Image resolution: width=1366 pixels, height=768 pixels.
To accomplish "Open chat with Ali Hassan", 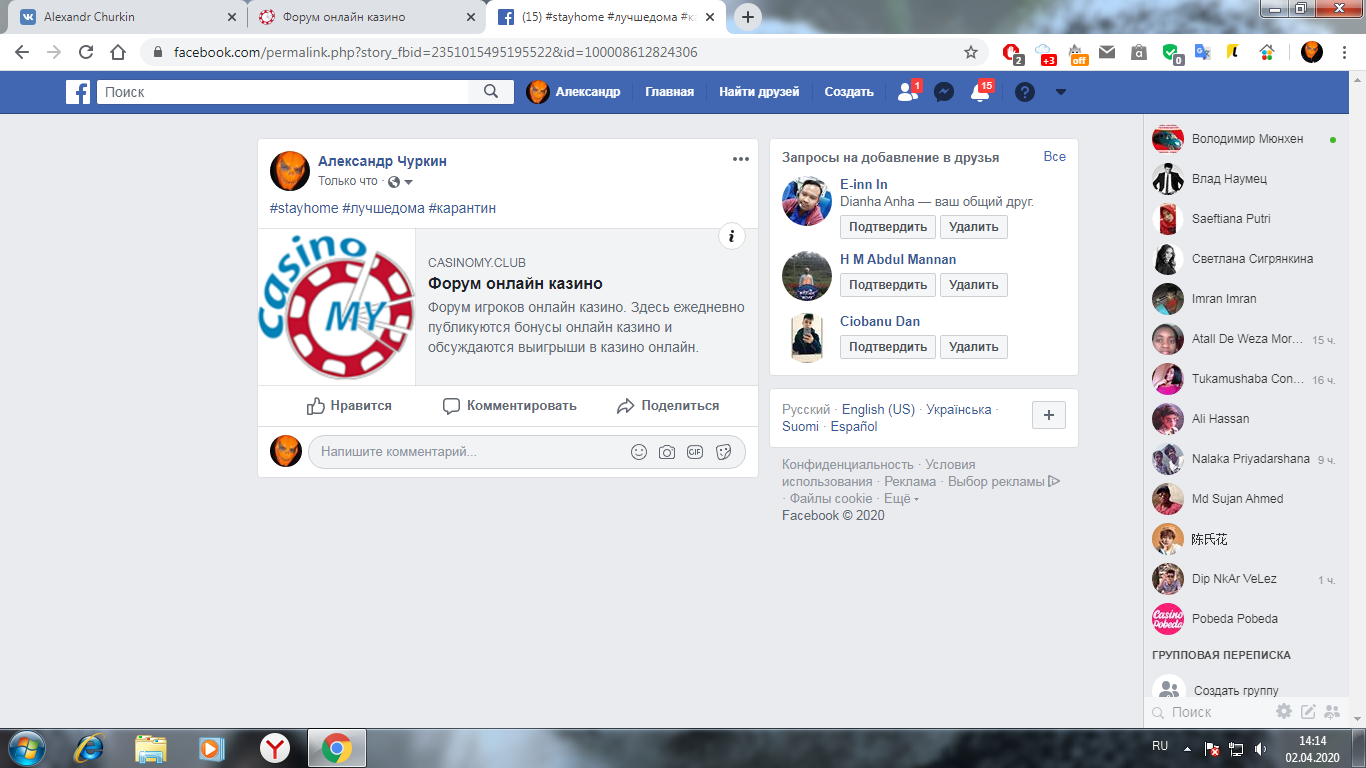I will pyautogui.click(x=1244, y=419).
